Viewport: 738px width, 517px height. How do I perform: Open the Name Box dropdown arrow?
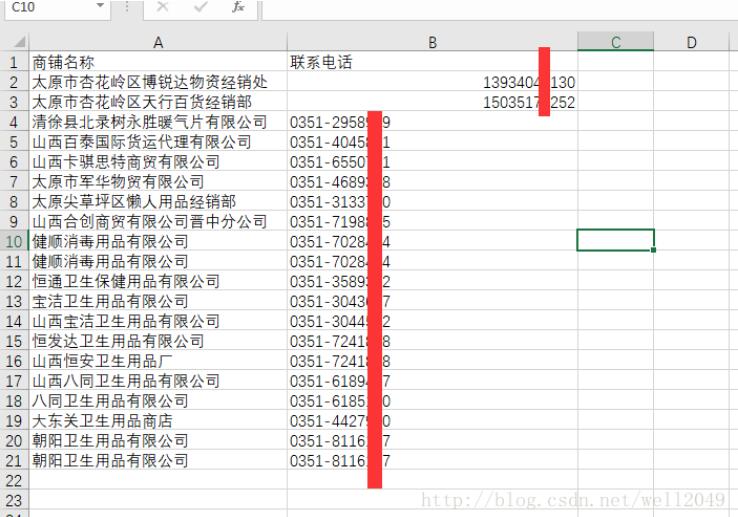pos(100,6)
